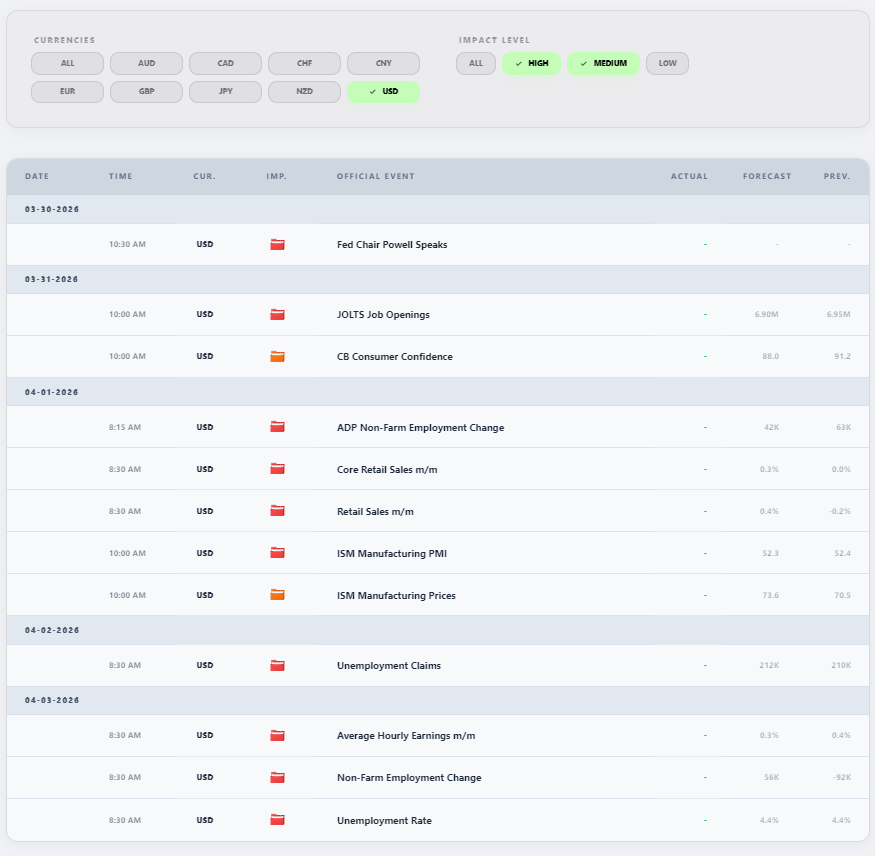The image size is (875, 856).
Task: Click the 8:15 AM time for ADP event
Action: point(125,427)
